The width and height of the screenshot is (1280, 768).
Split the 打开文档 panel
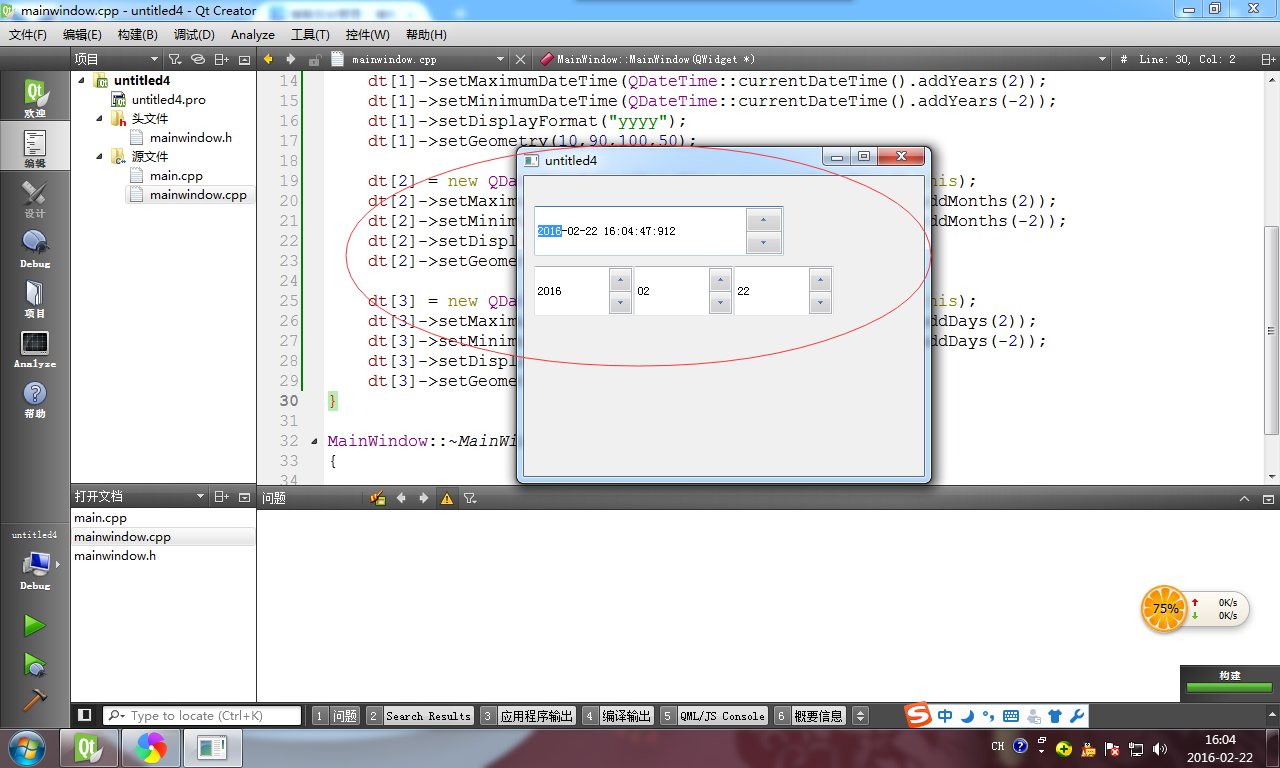point(222,497)
